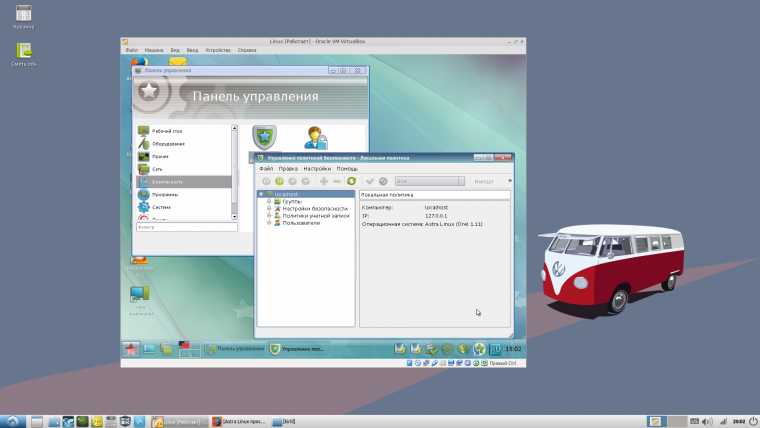Expand the Пользователи tree node

tap(268, 223)
